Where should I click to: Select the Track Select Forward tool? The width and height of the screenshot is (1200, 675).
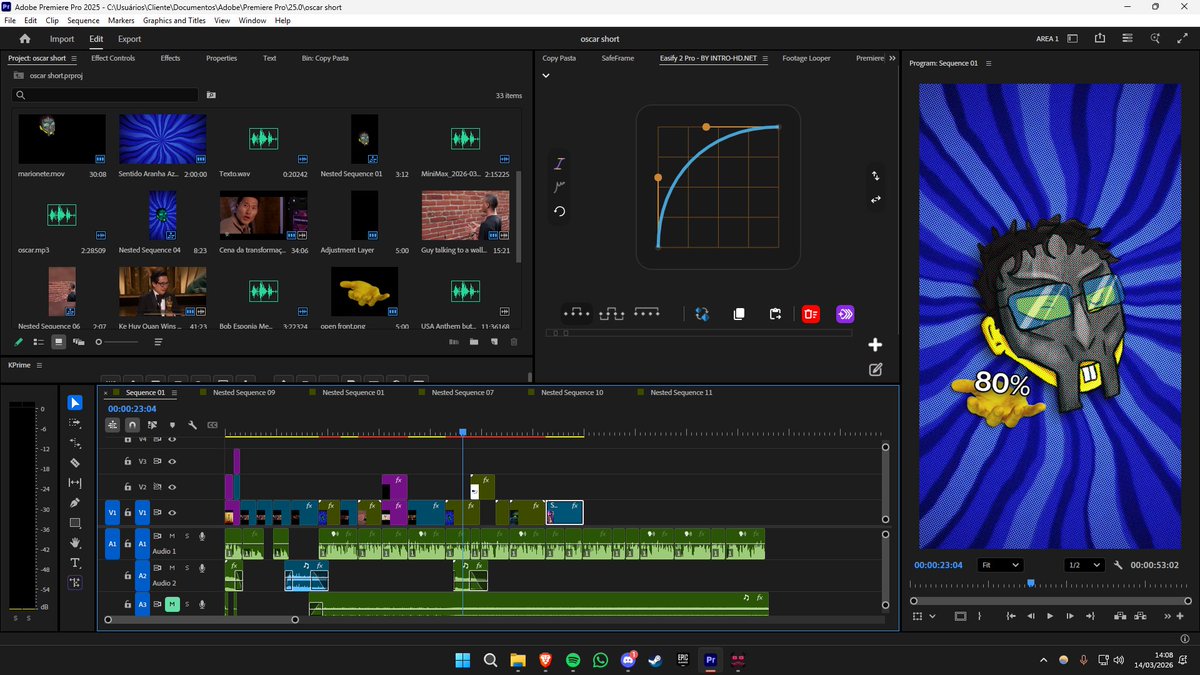click(x=75, y=423)
